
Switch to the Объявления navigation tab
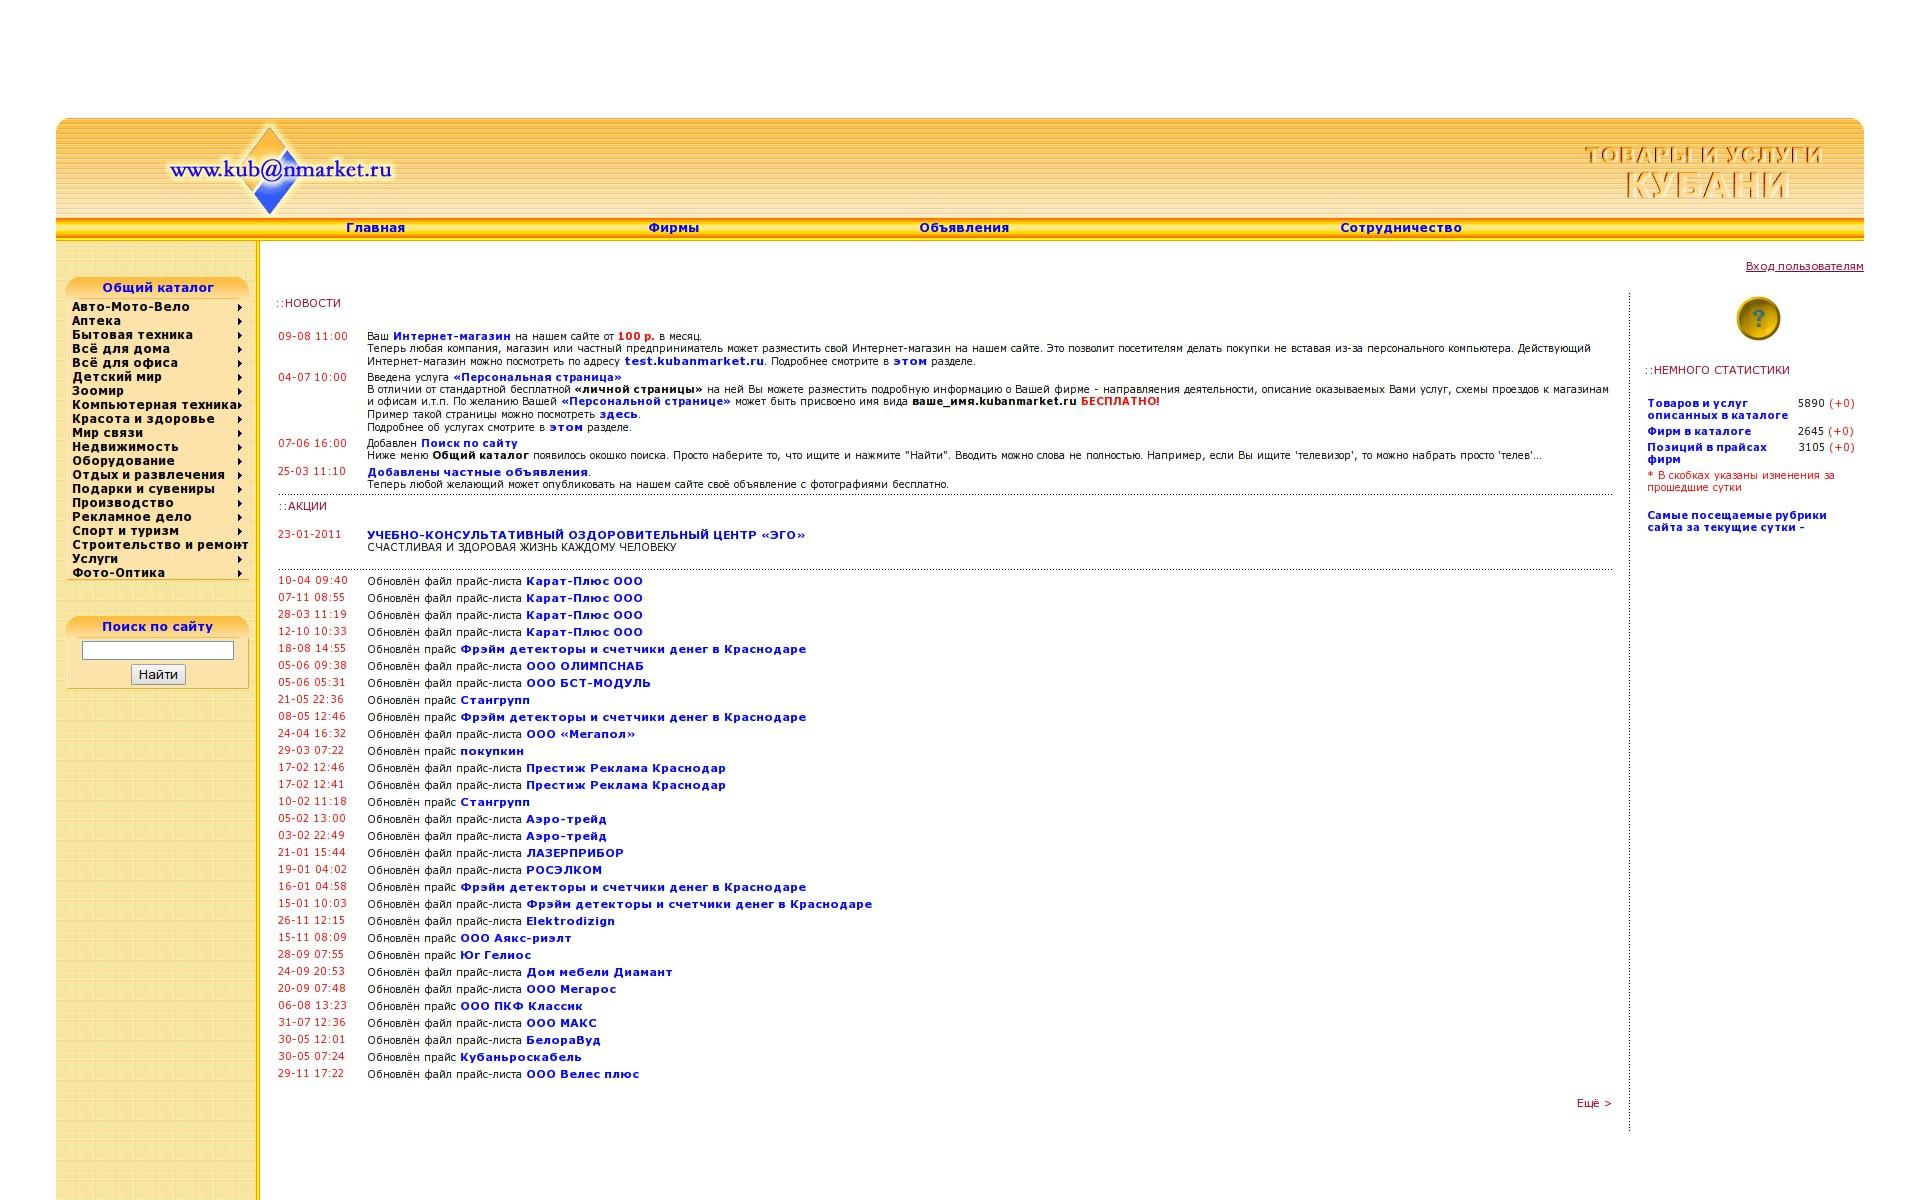click(x=964, y=228)
